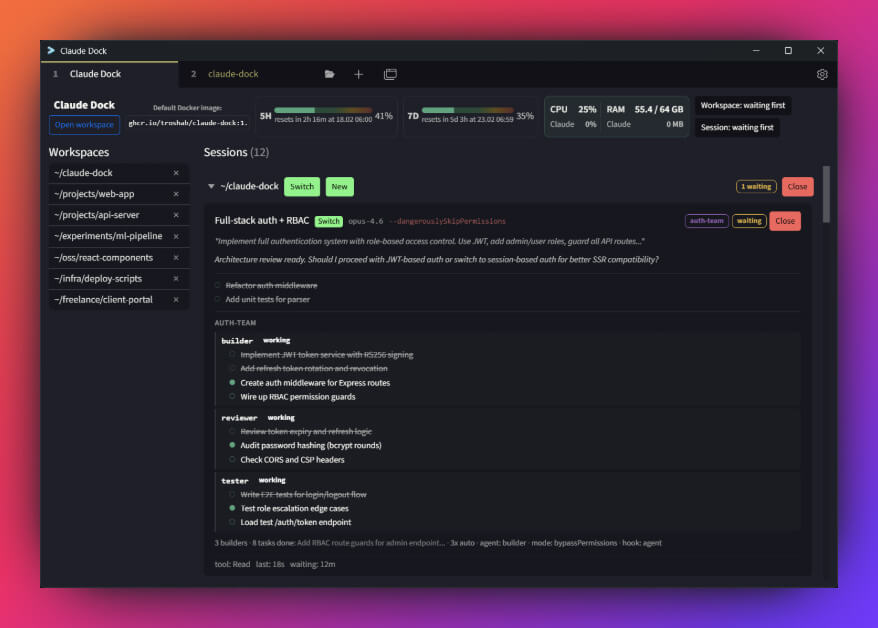Click the Sessions (12) heading
The image size is (878, 628).
236,152
